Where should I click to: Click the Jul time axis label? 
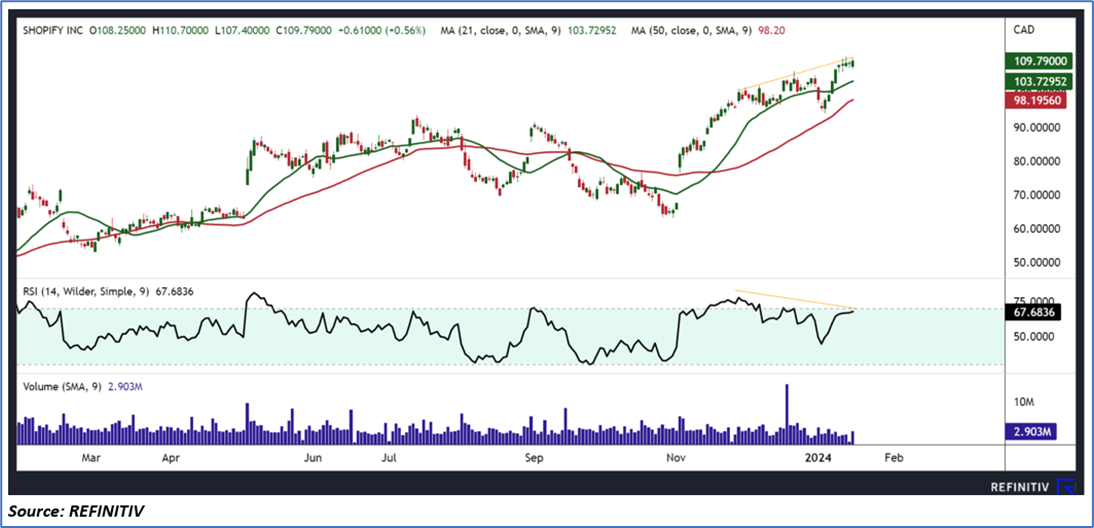click(x=389, y=458)
